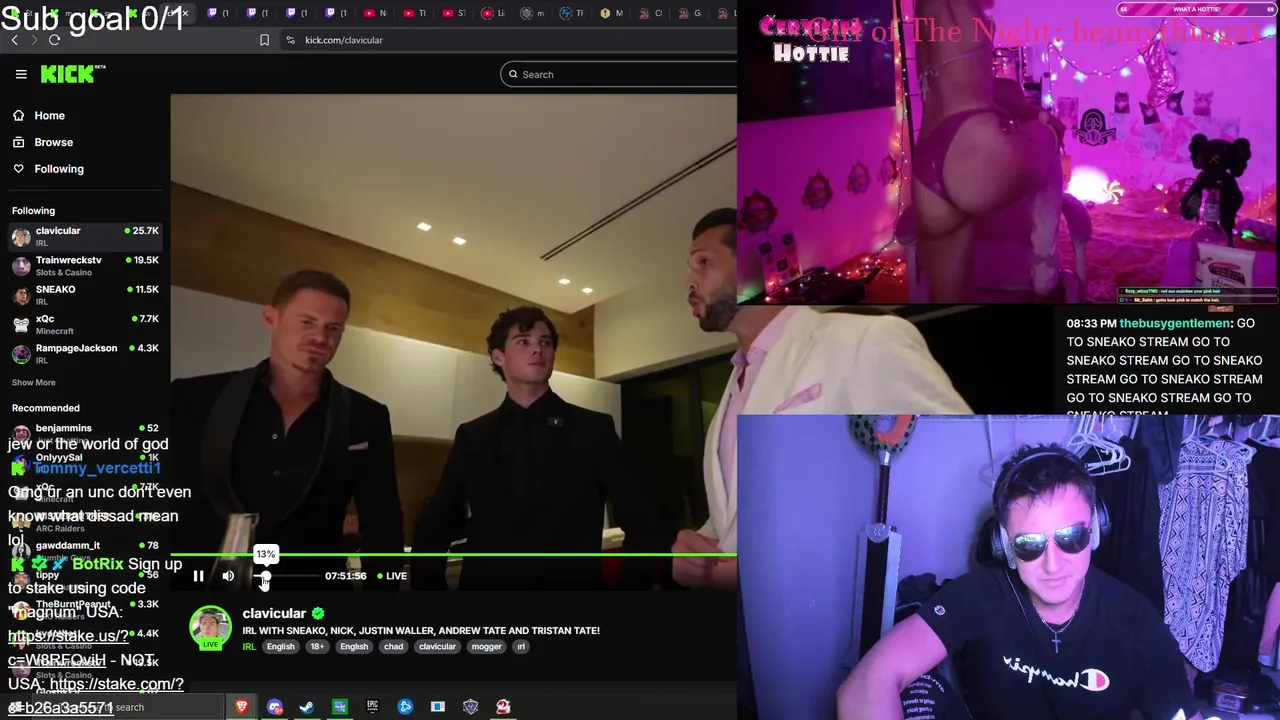
Task: Select the chad stream tag
Action: point(394,647)
